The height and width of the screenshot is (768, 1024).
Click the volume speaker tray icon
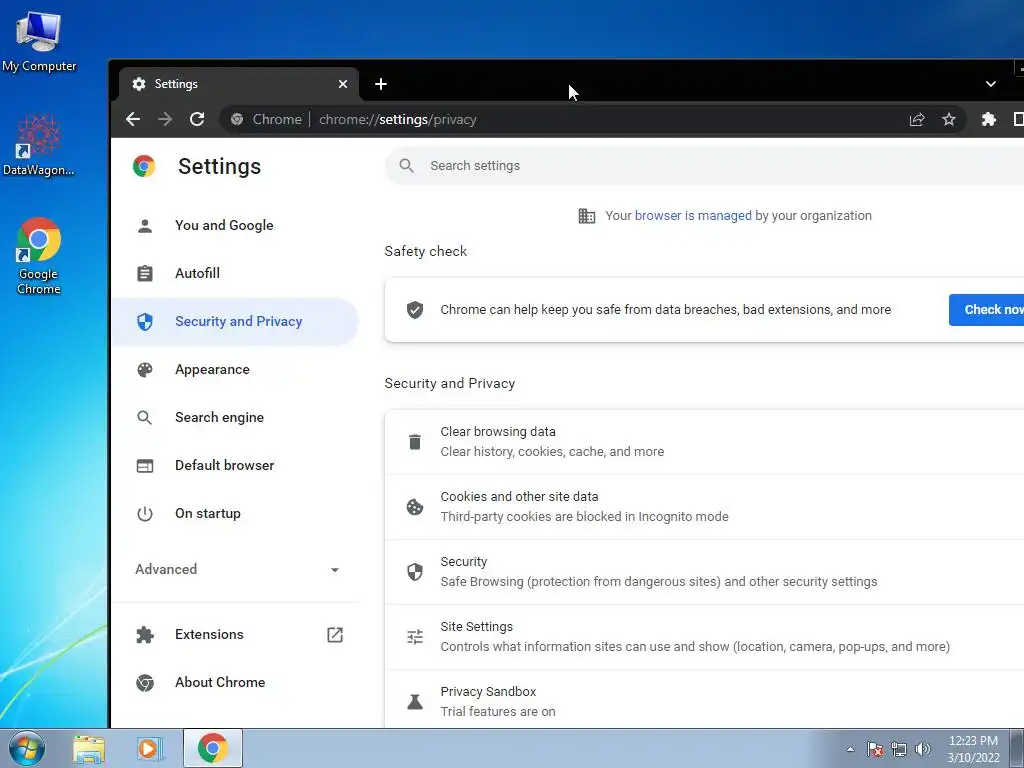tap(923, 750)
